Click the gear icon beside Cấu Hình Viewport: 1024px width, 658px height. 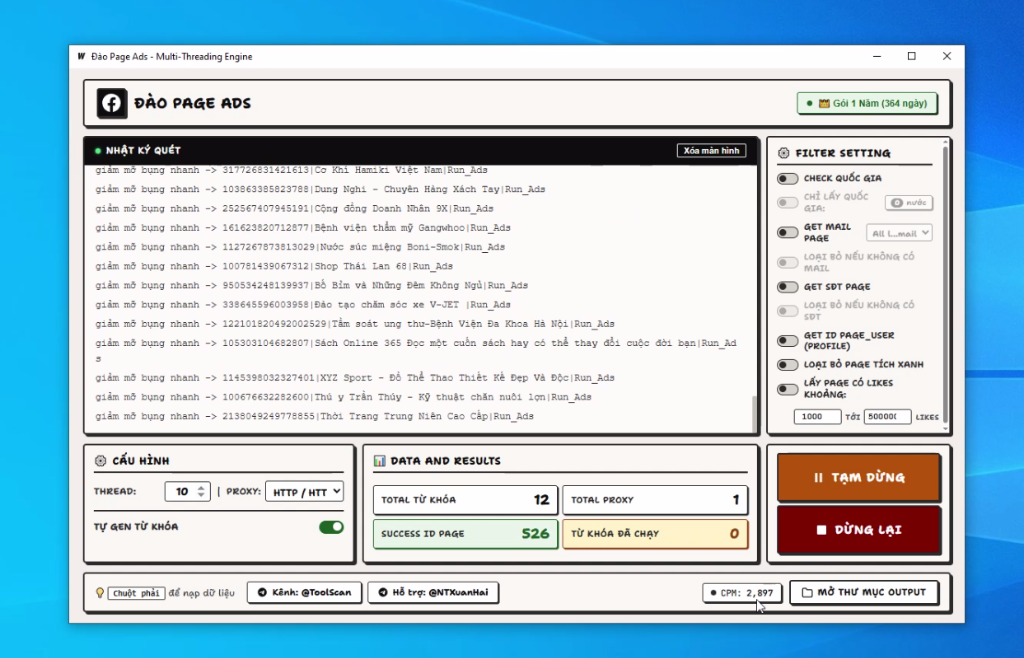tap(100, 461)
